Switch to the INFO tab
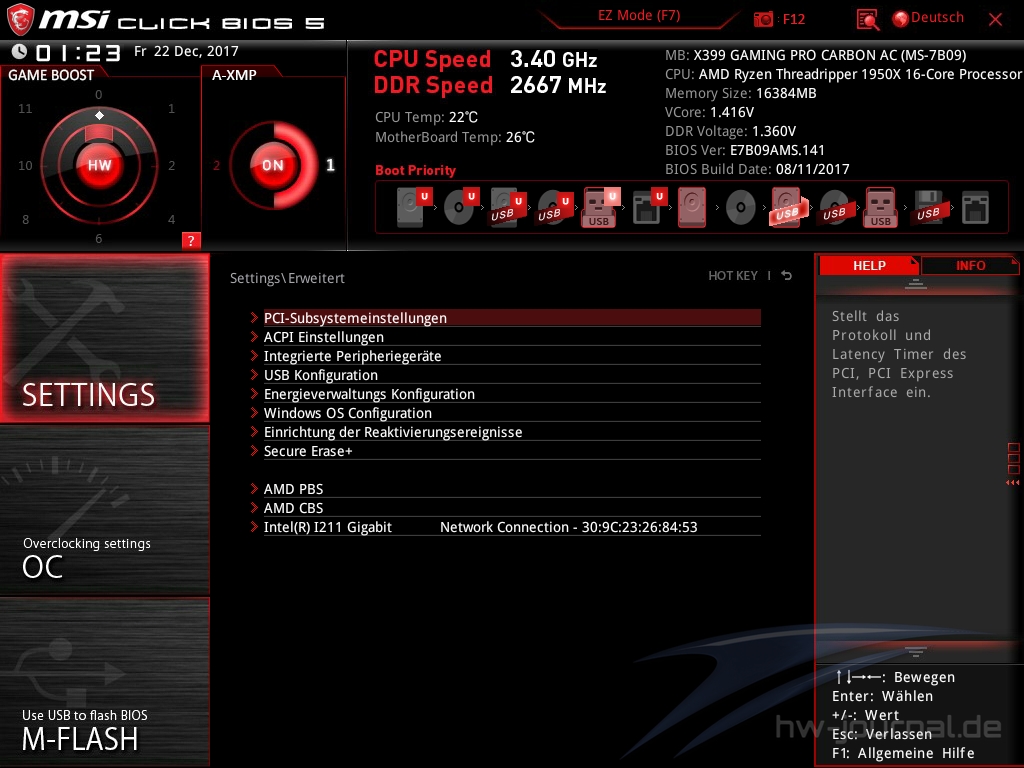This screenshot has width=1024, height=768. tap(969, 265)
